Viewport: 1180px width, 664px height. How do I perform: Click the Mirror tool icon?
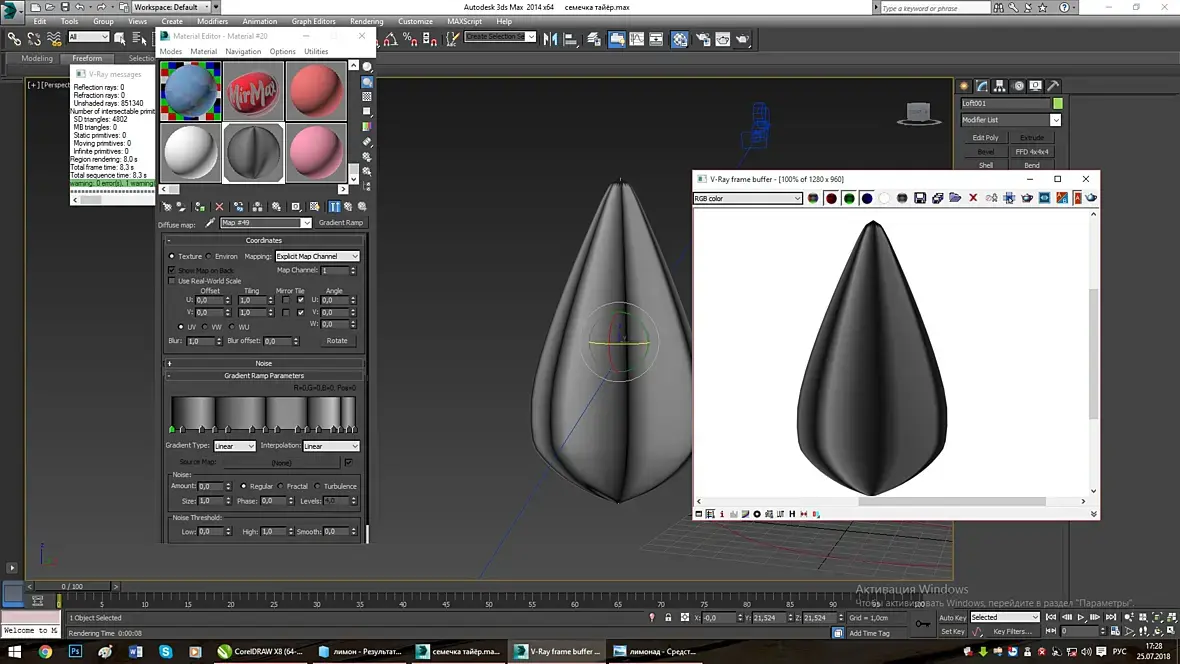coord(551,39)
